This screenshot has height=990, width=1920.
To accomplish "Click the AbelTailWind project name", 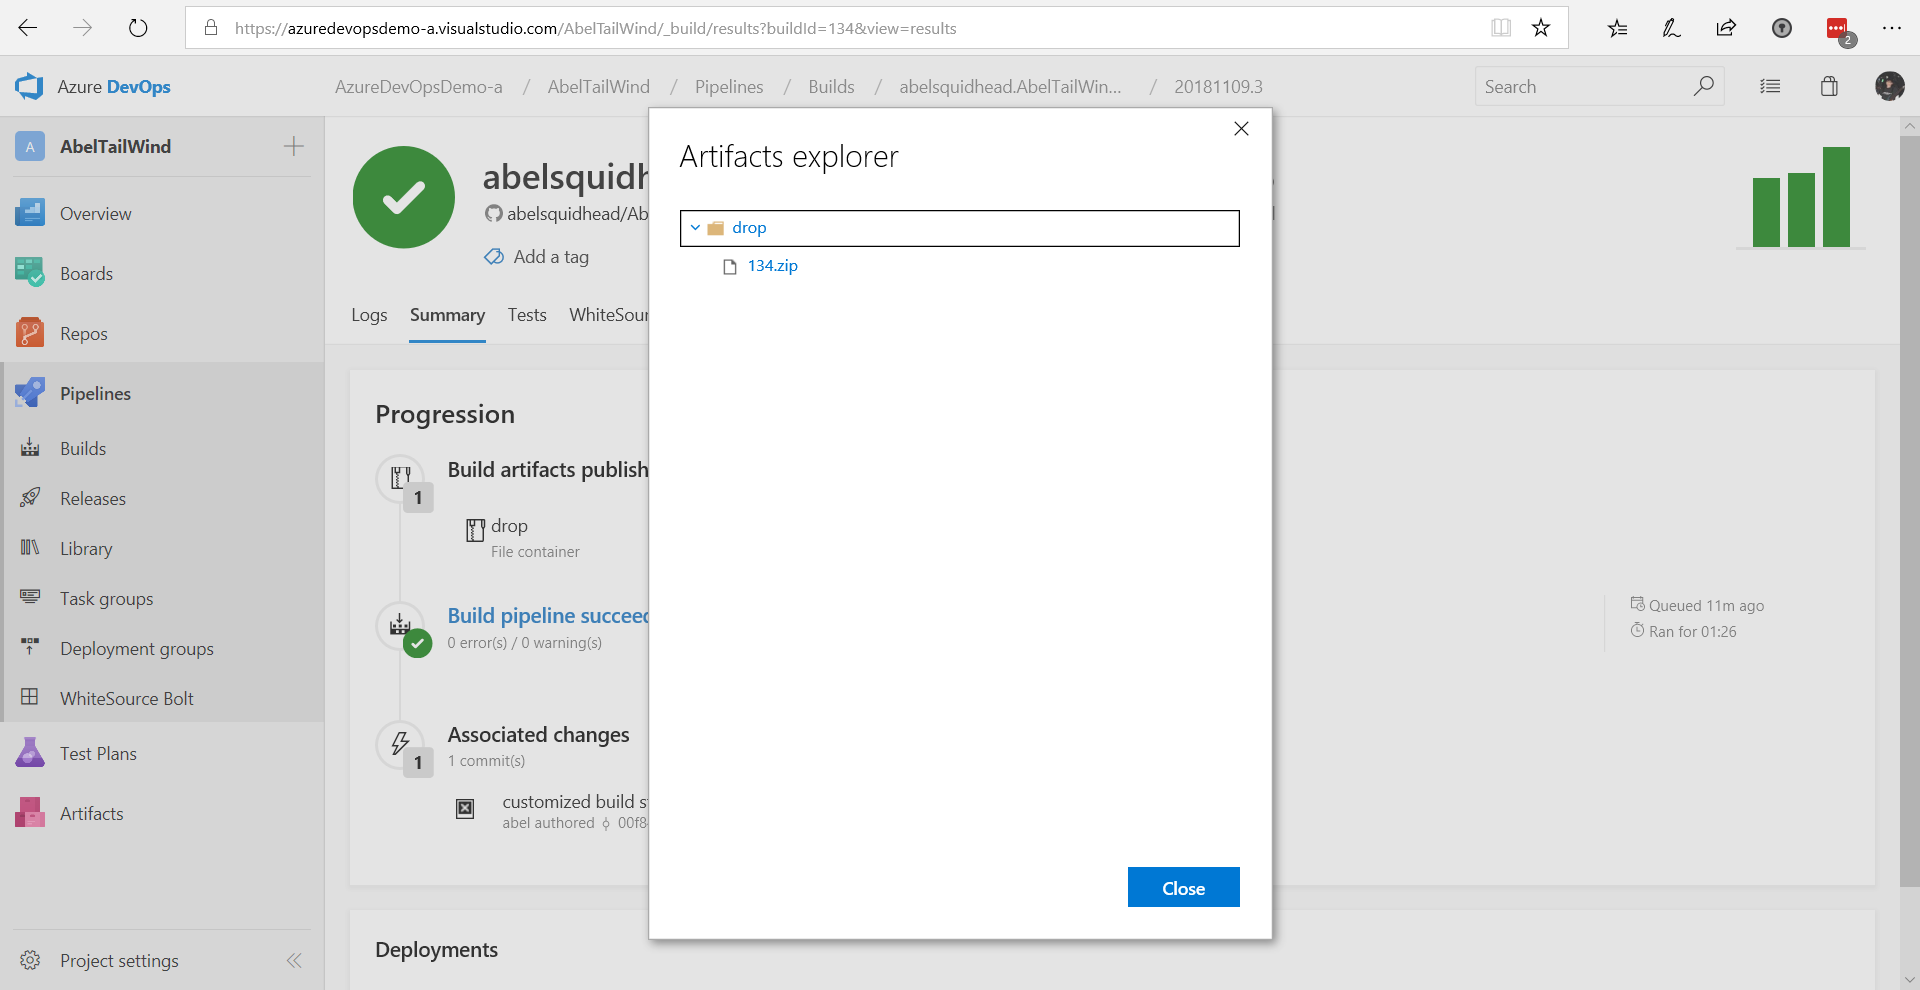I will 115,146.
